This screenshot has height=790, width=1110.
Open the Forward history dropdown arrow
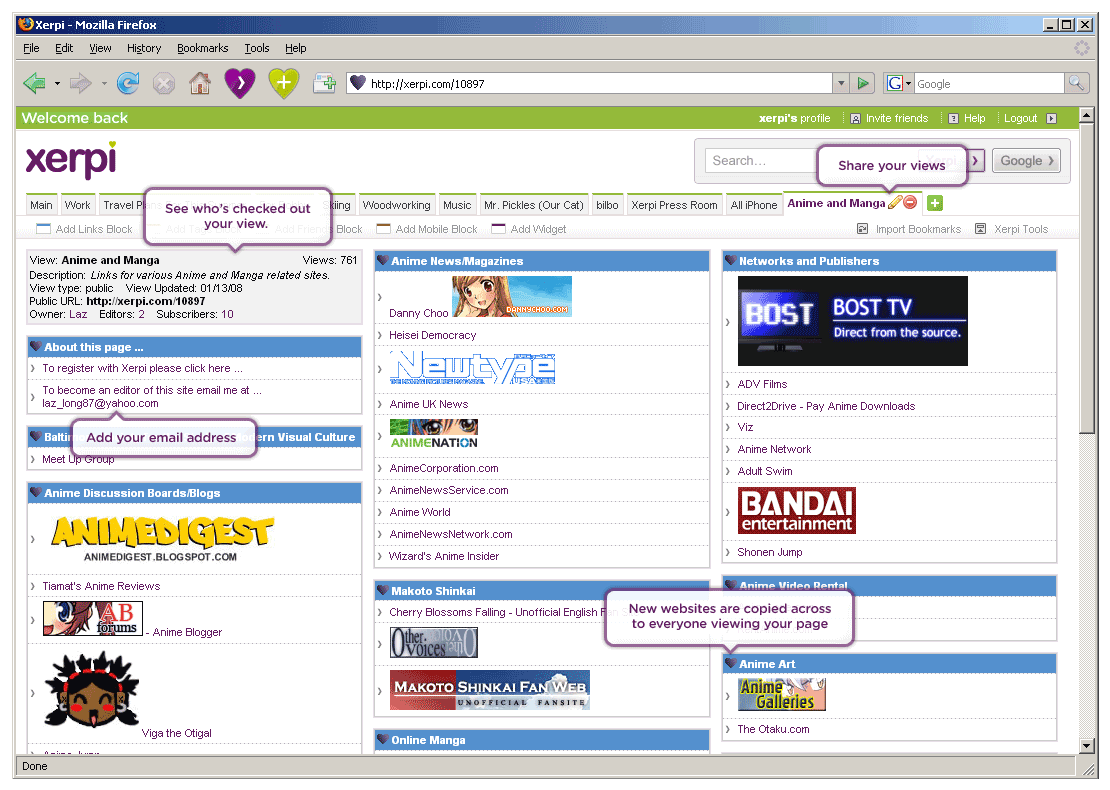[104, 84]
